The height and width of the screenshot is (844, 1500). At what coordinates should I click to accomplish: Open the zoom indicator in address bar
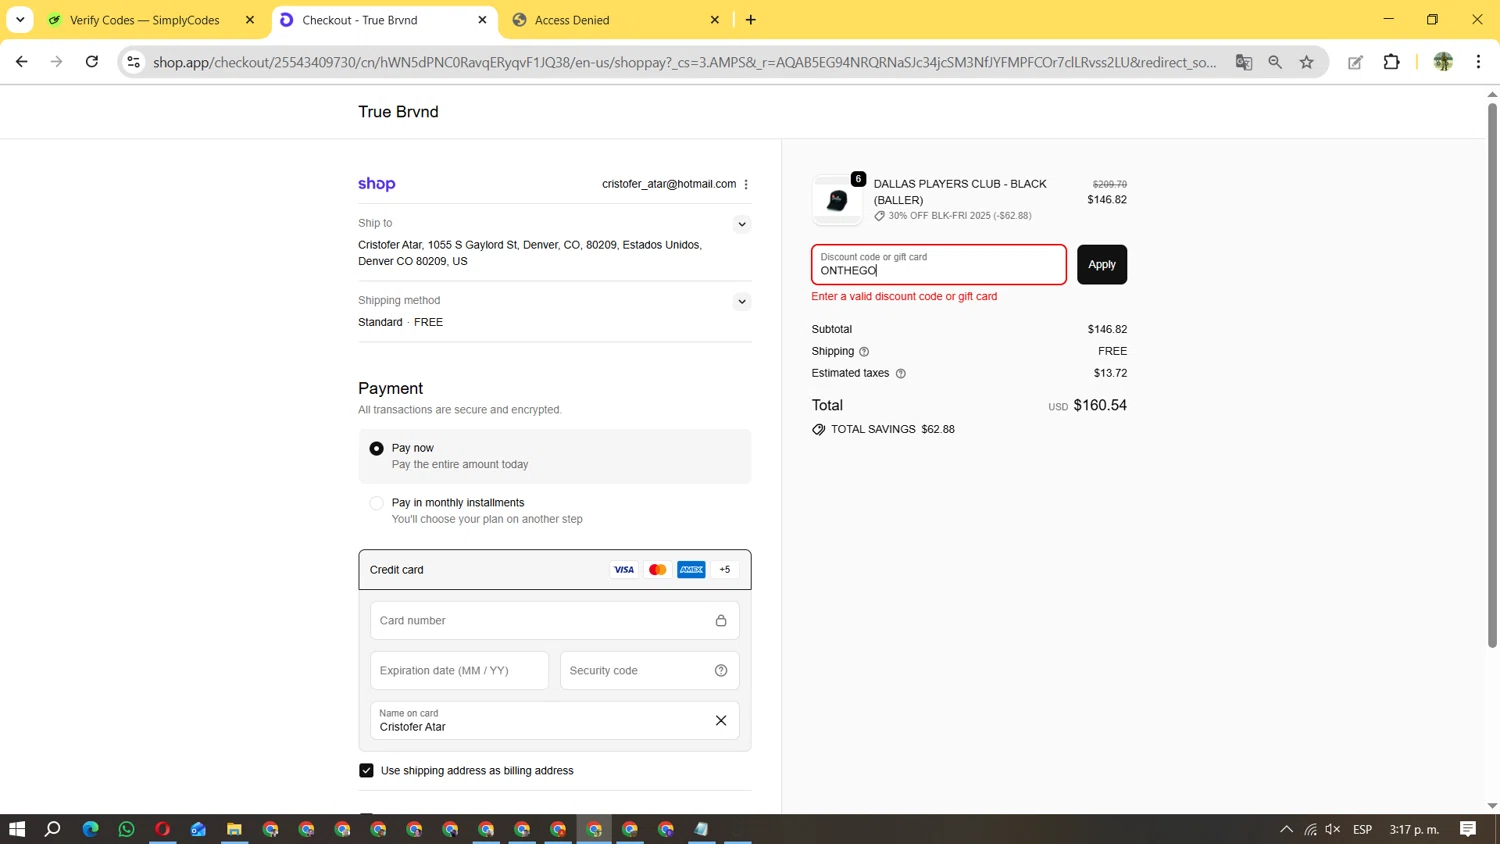[x=1275, y=62]
